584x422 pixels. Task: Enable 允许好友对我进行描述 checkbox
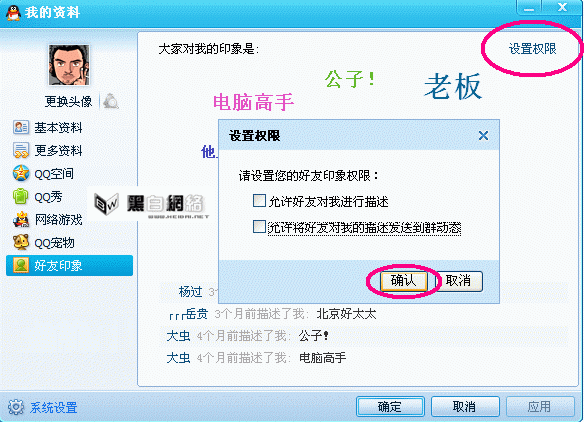pos(259,201)
